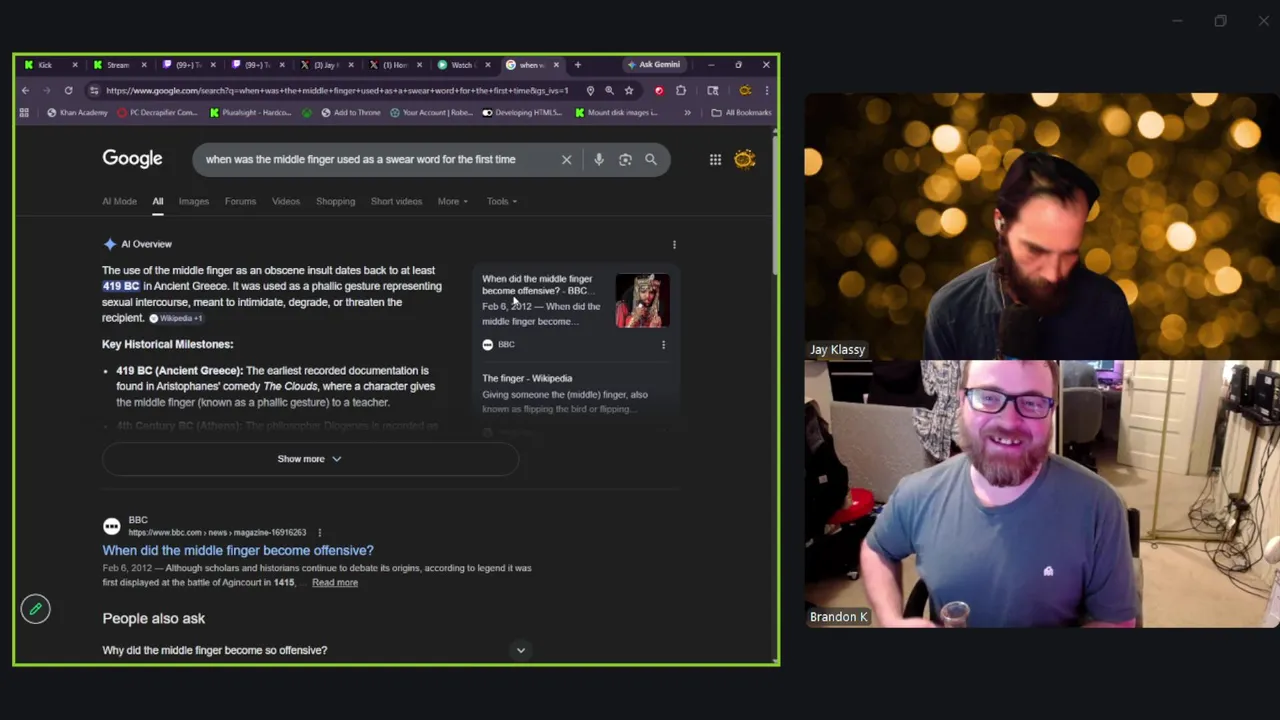Select the Short videos search tab
The width and height of the screenshot is (1280, 720).
pos(396,201)
